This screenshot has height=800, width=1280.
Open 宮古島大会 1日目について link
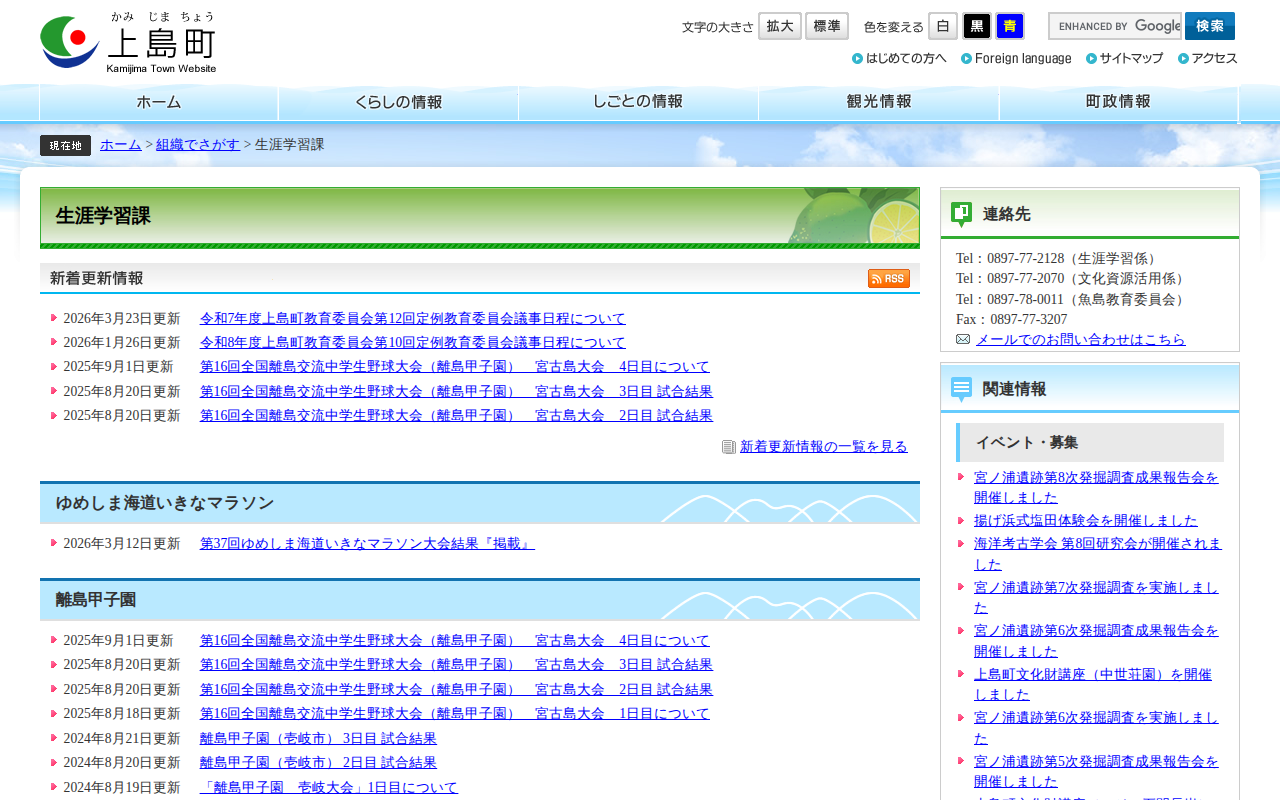point(455,714)
